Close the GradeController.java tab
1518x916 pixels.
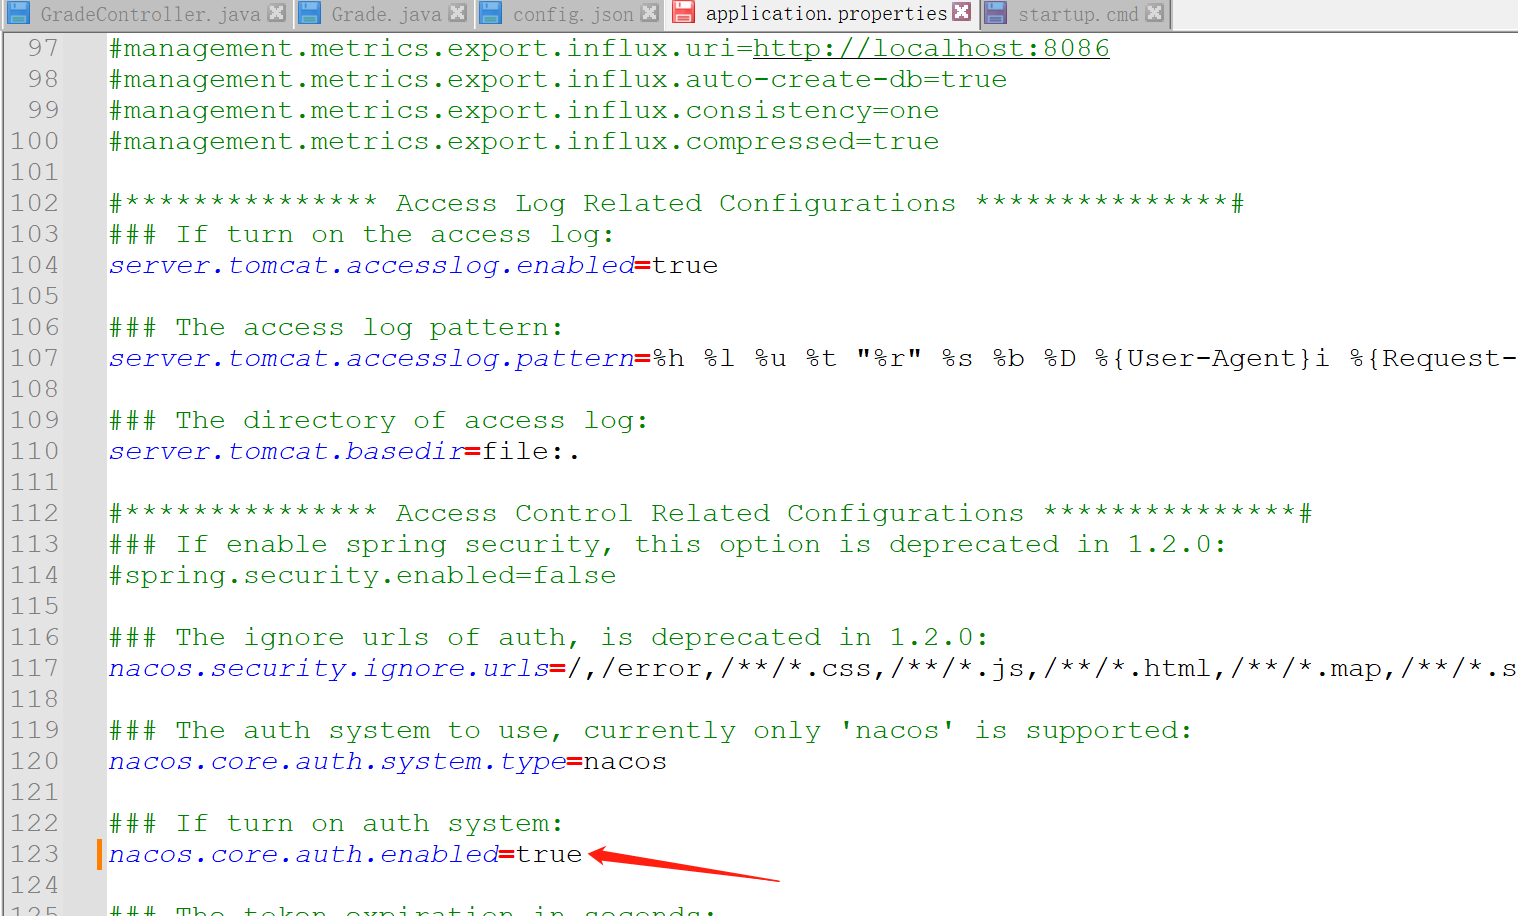(277, 13)
